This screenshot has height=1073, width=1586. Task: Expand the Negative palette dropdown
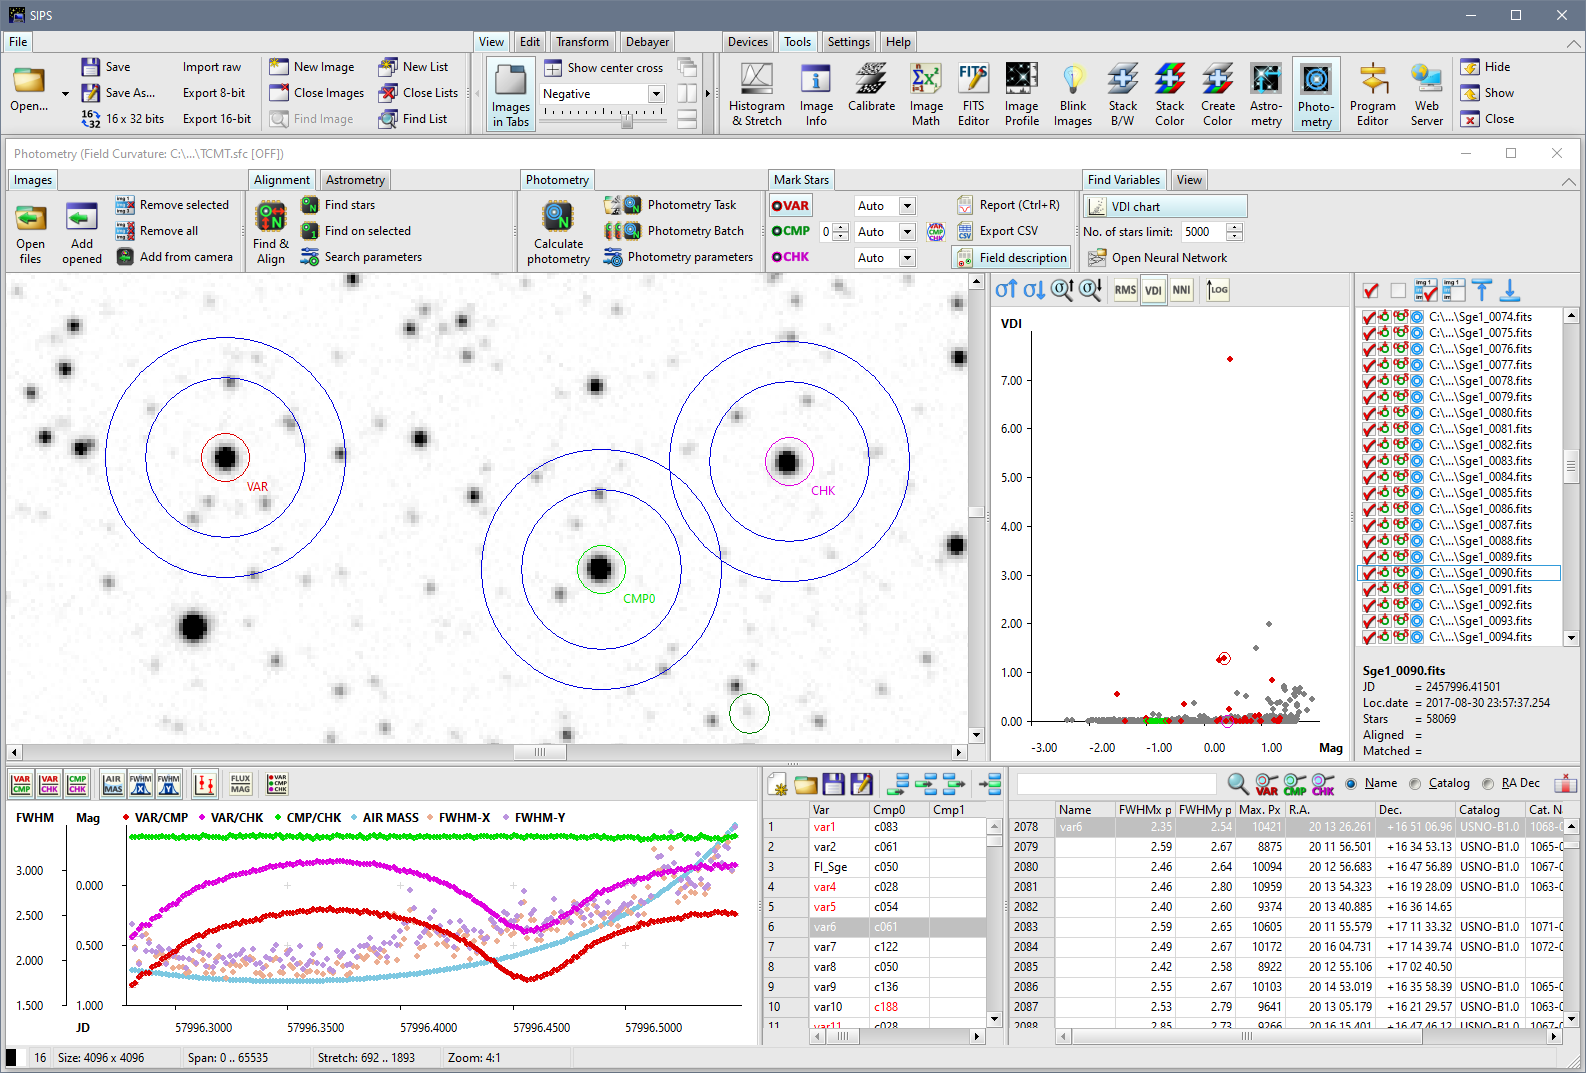point(656,94)
